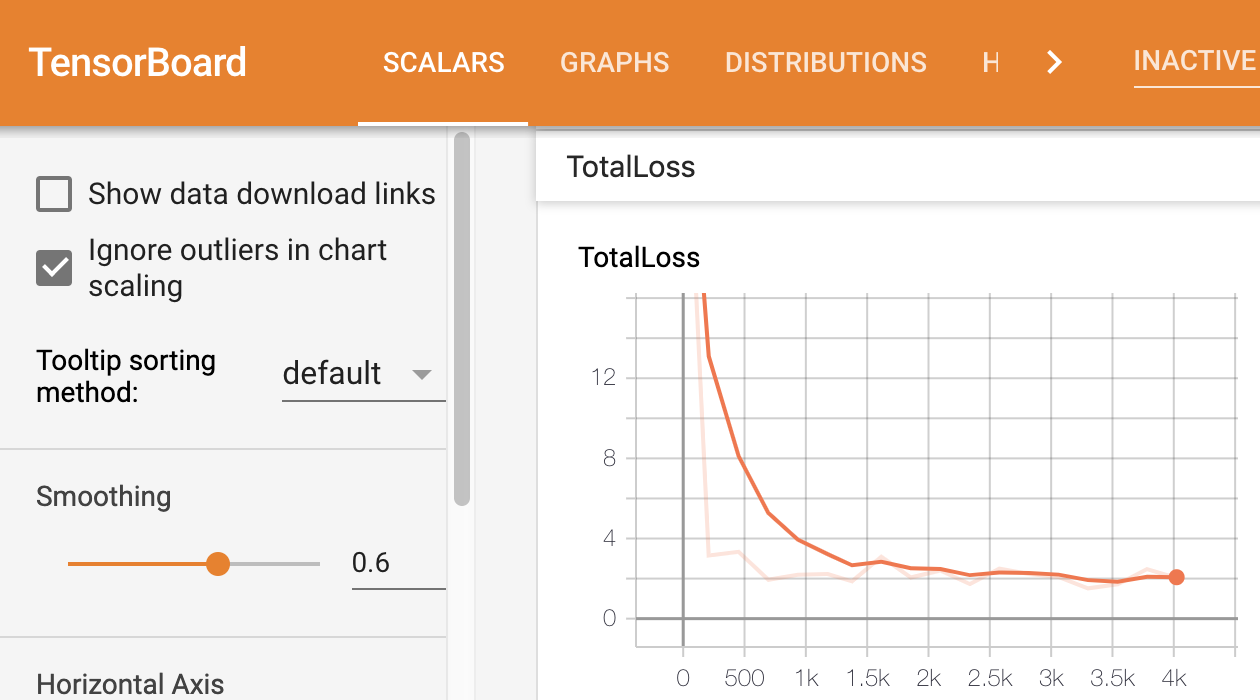This screenshot has width=1260, height=700.
Task: Click the 4k x-axis label
Action: (x=1175, y=679)
